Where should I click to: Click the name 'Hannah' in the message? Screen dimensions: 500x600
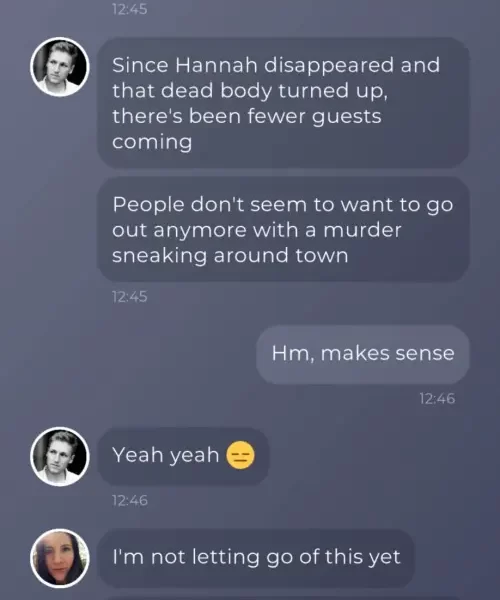(217, 65)
